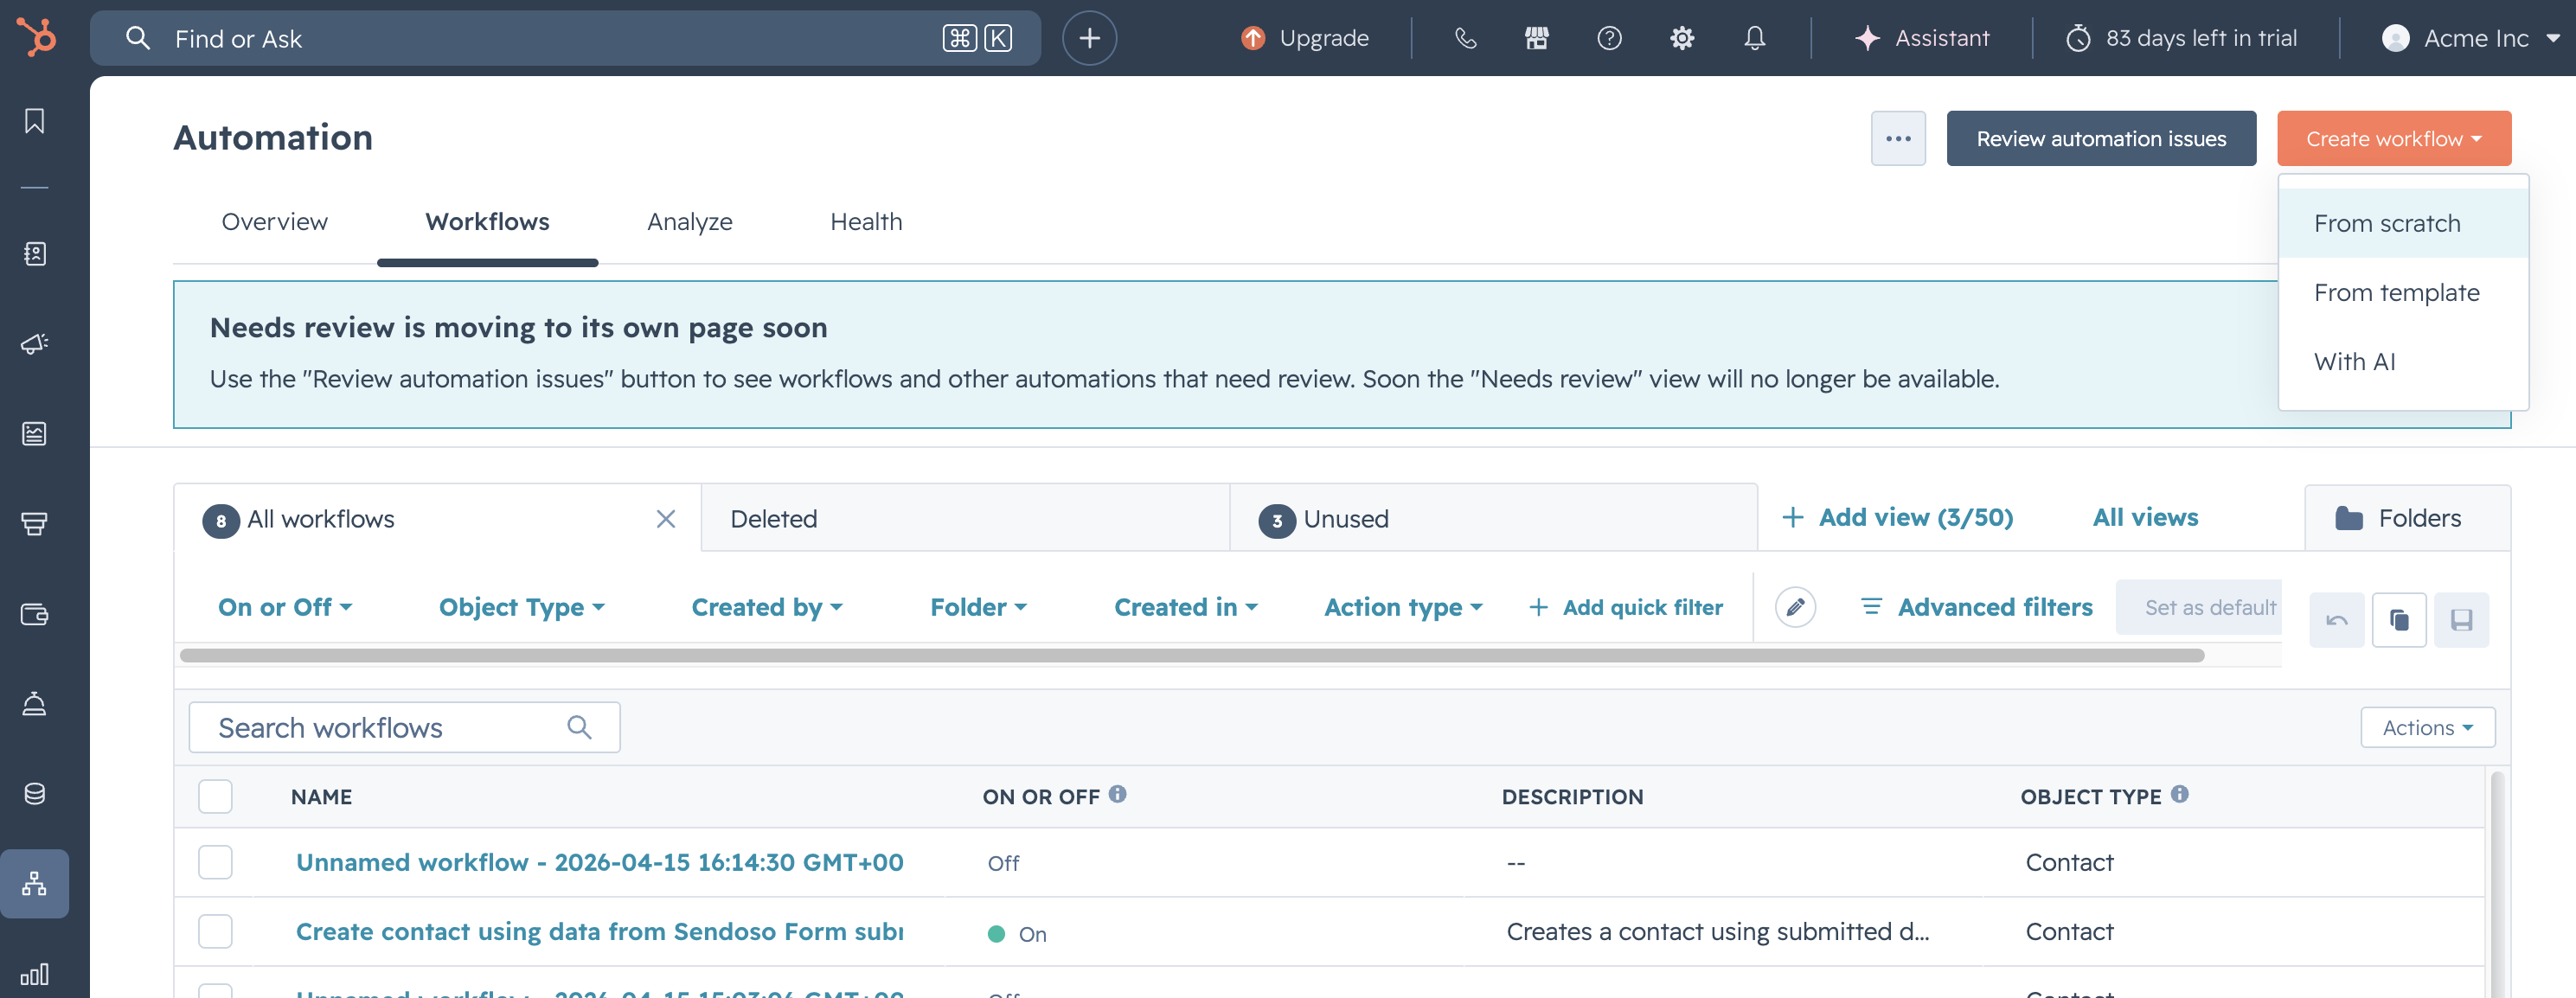Open the Deleted view tab

point(965,518)
